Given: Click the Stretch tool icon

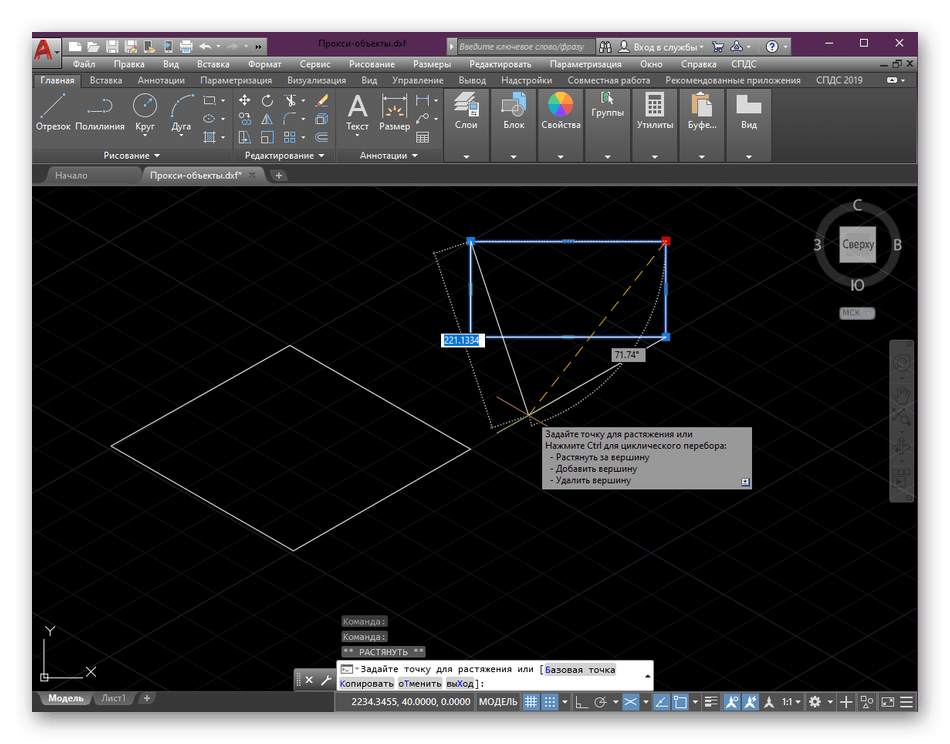Looking at the screenshot, I should tap(245, 138).
